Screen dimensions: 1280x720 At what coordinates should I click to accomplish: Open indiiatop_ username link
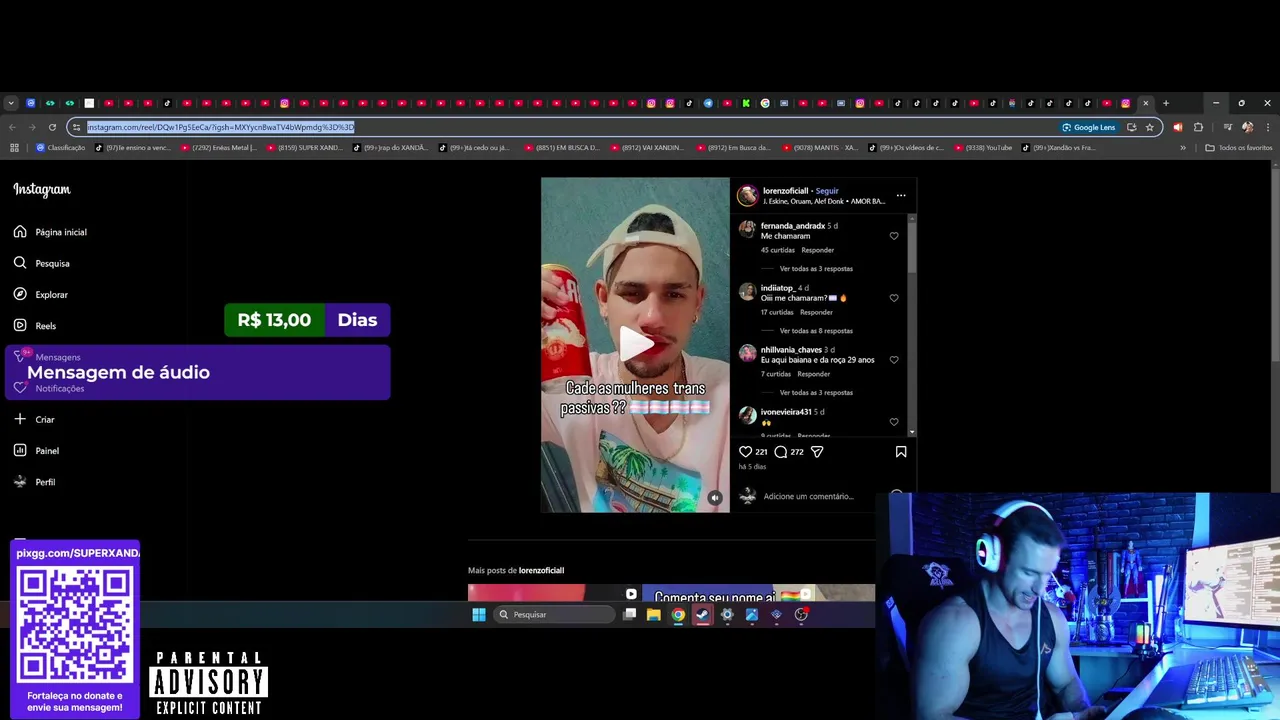777,288
